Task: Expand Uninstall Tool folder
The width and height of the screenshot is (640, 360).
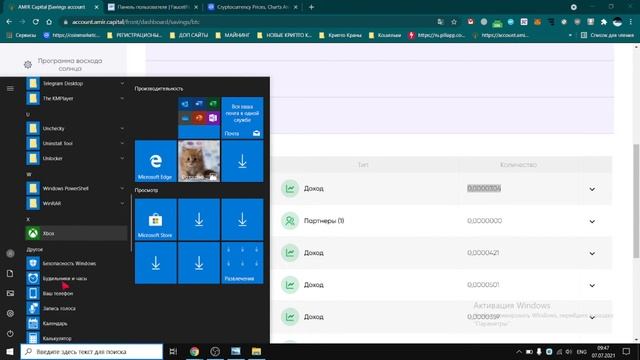Action: [76, 143]
